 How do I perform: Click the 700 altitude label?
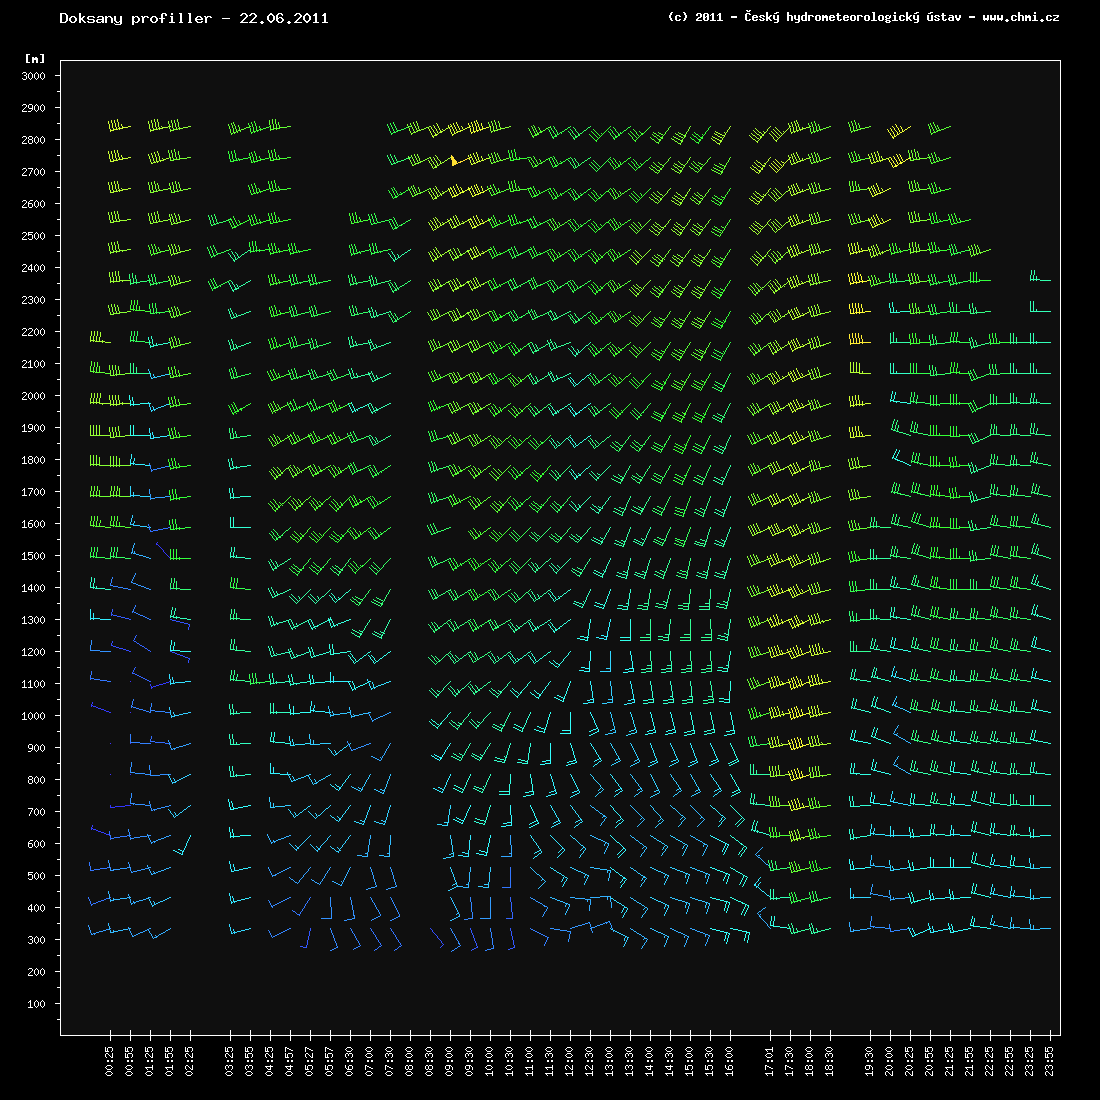coord(36,812)
